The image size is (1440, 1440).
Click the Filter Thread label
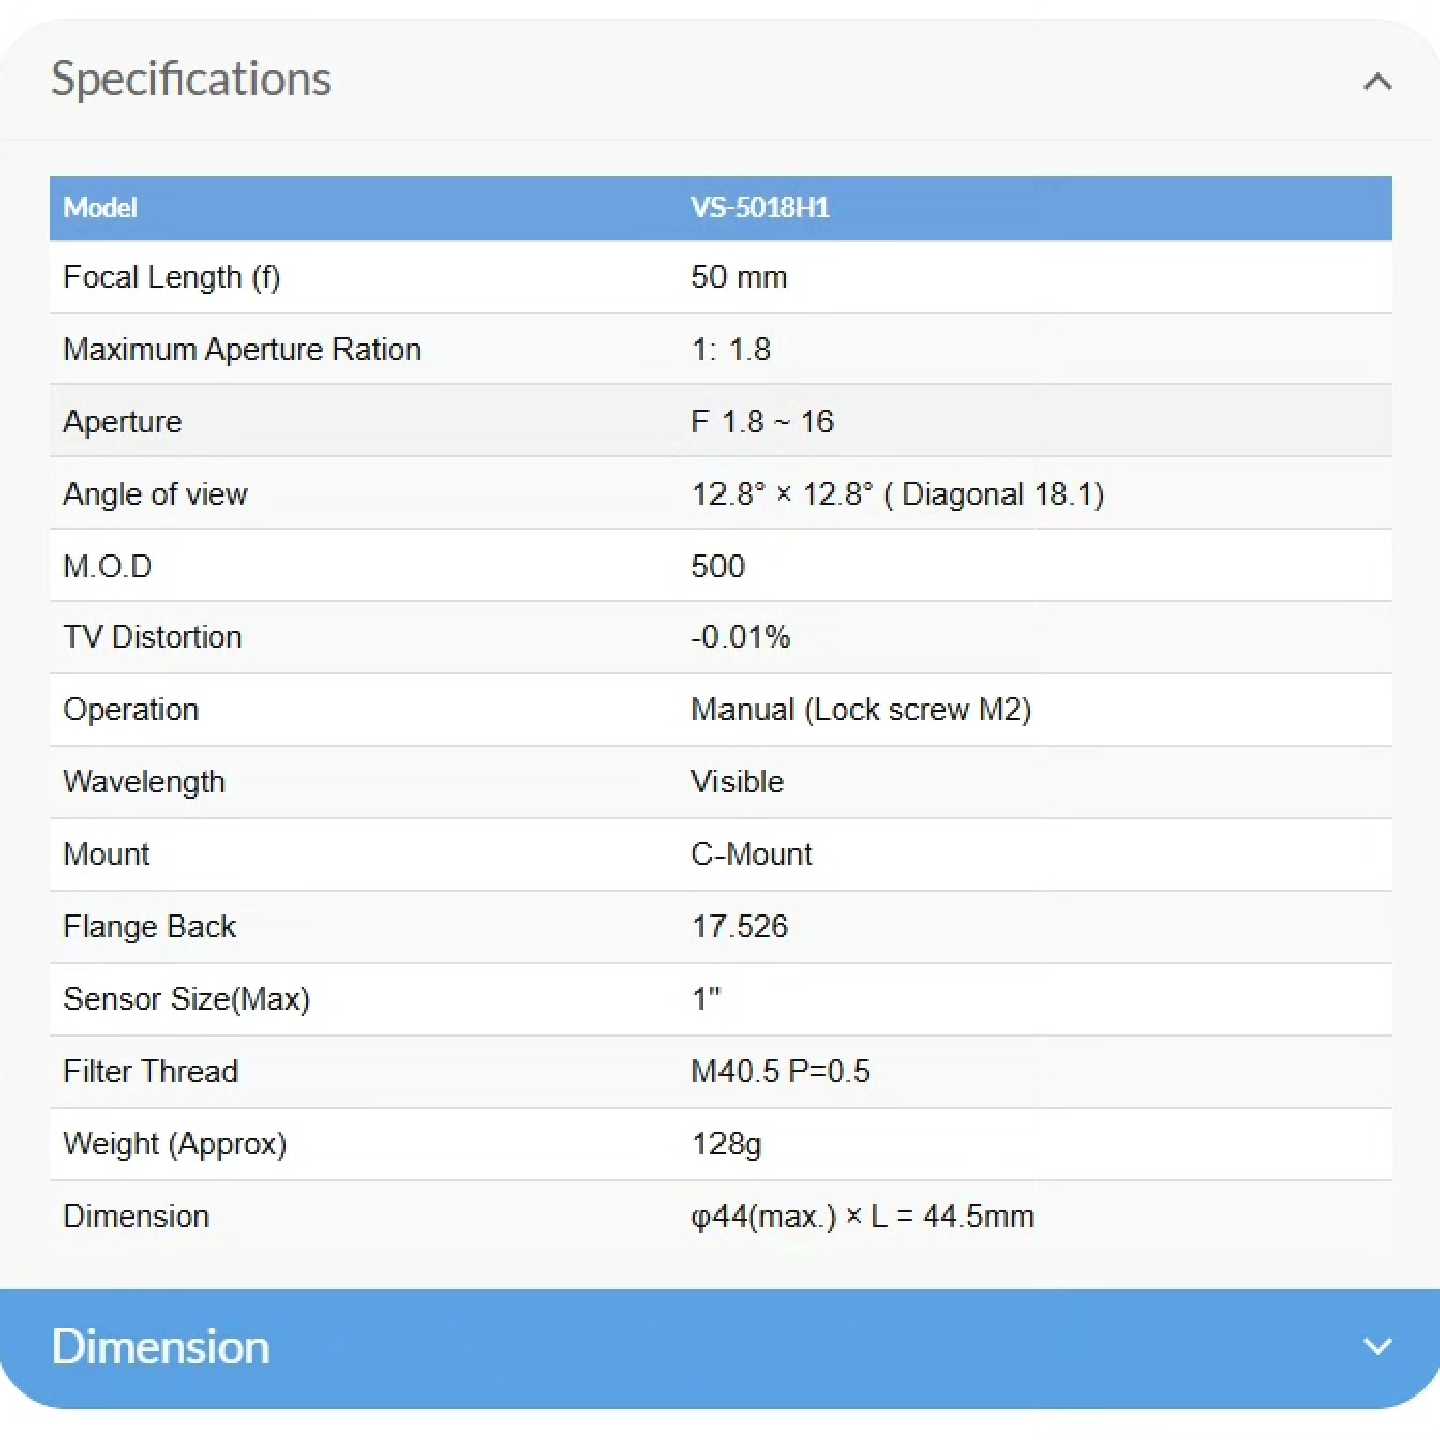151,1071
